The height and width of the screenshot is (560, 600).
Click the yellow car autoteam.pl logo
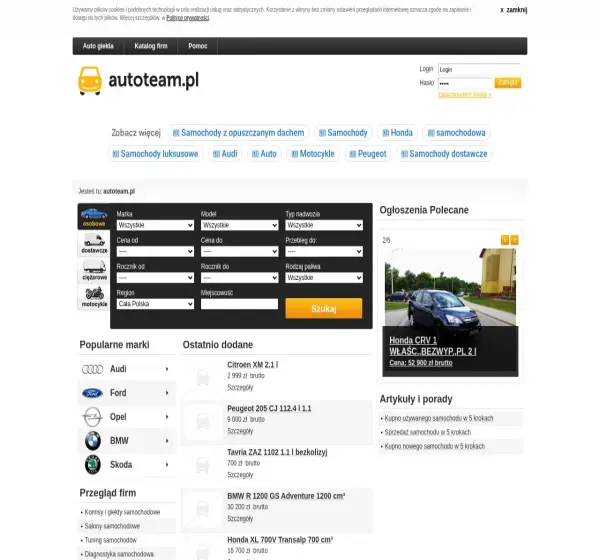click(138, 80)
